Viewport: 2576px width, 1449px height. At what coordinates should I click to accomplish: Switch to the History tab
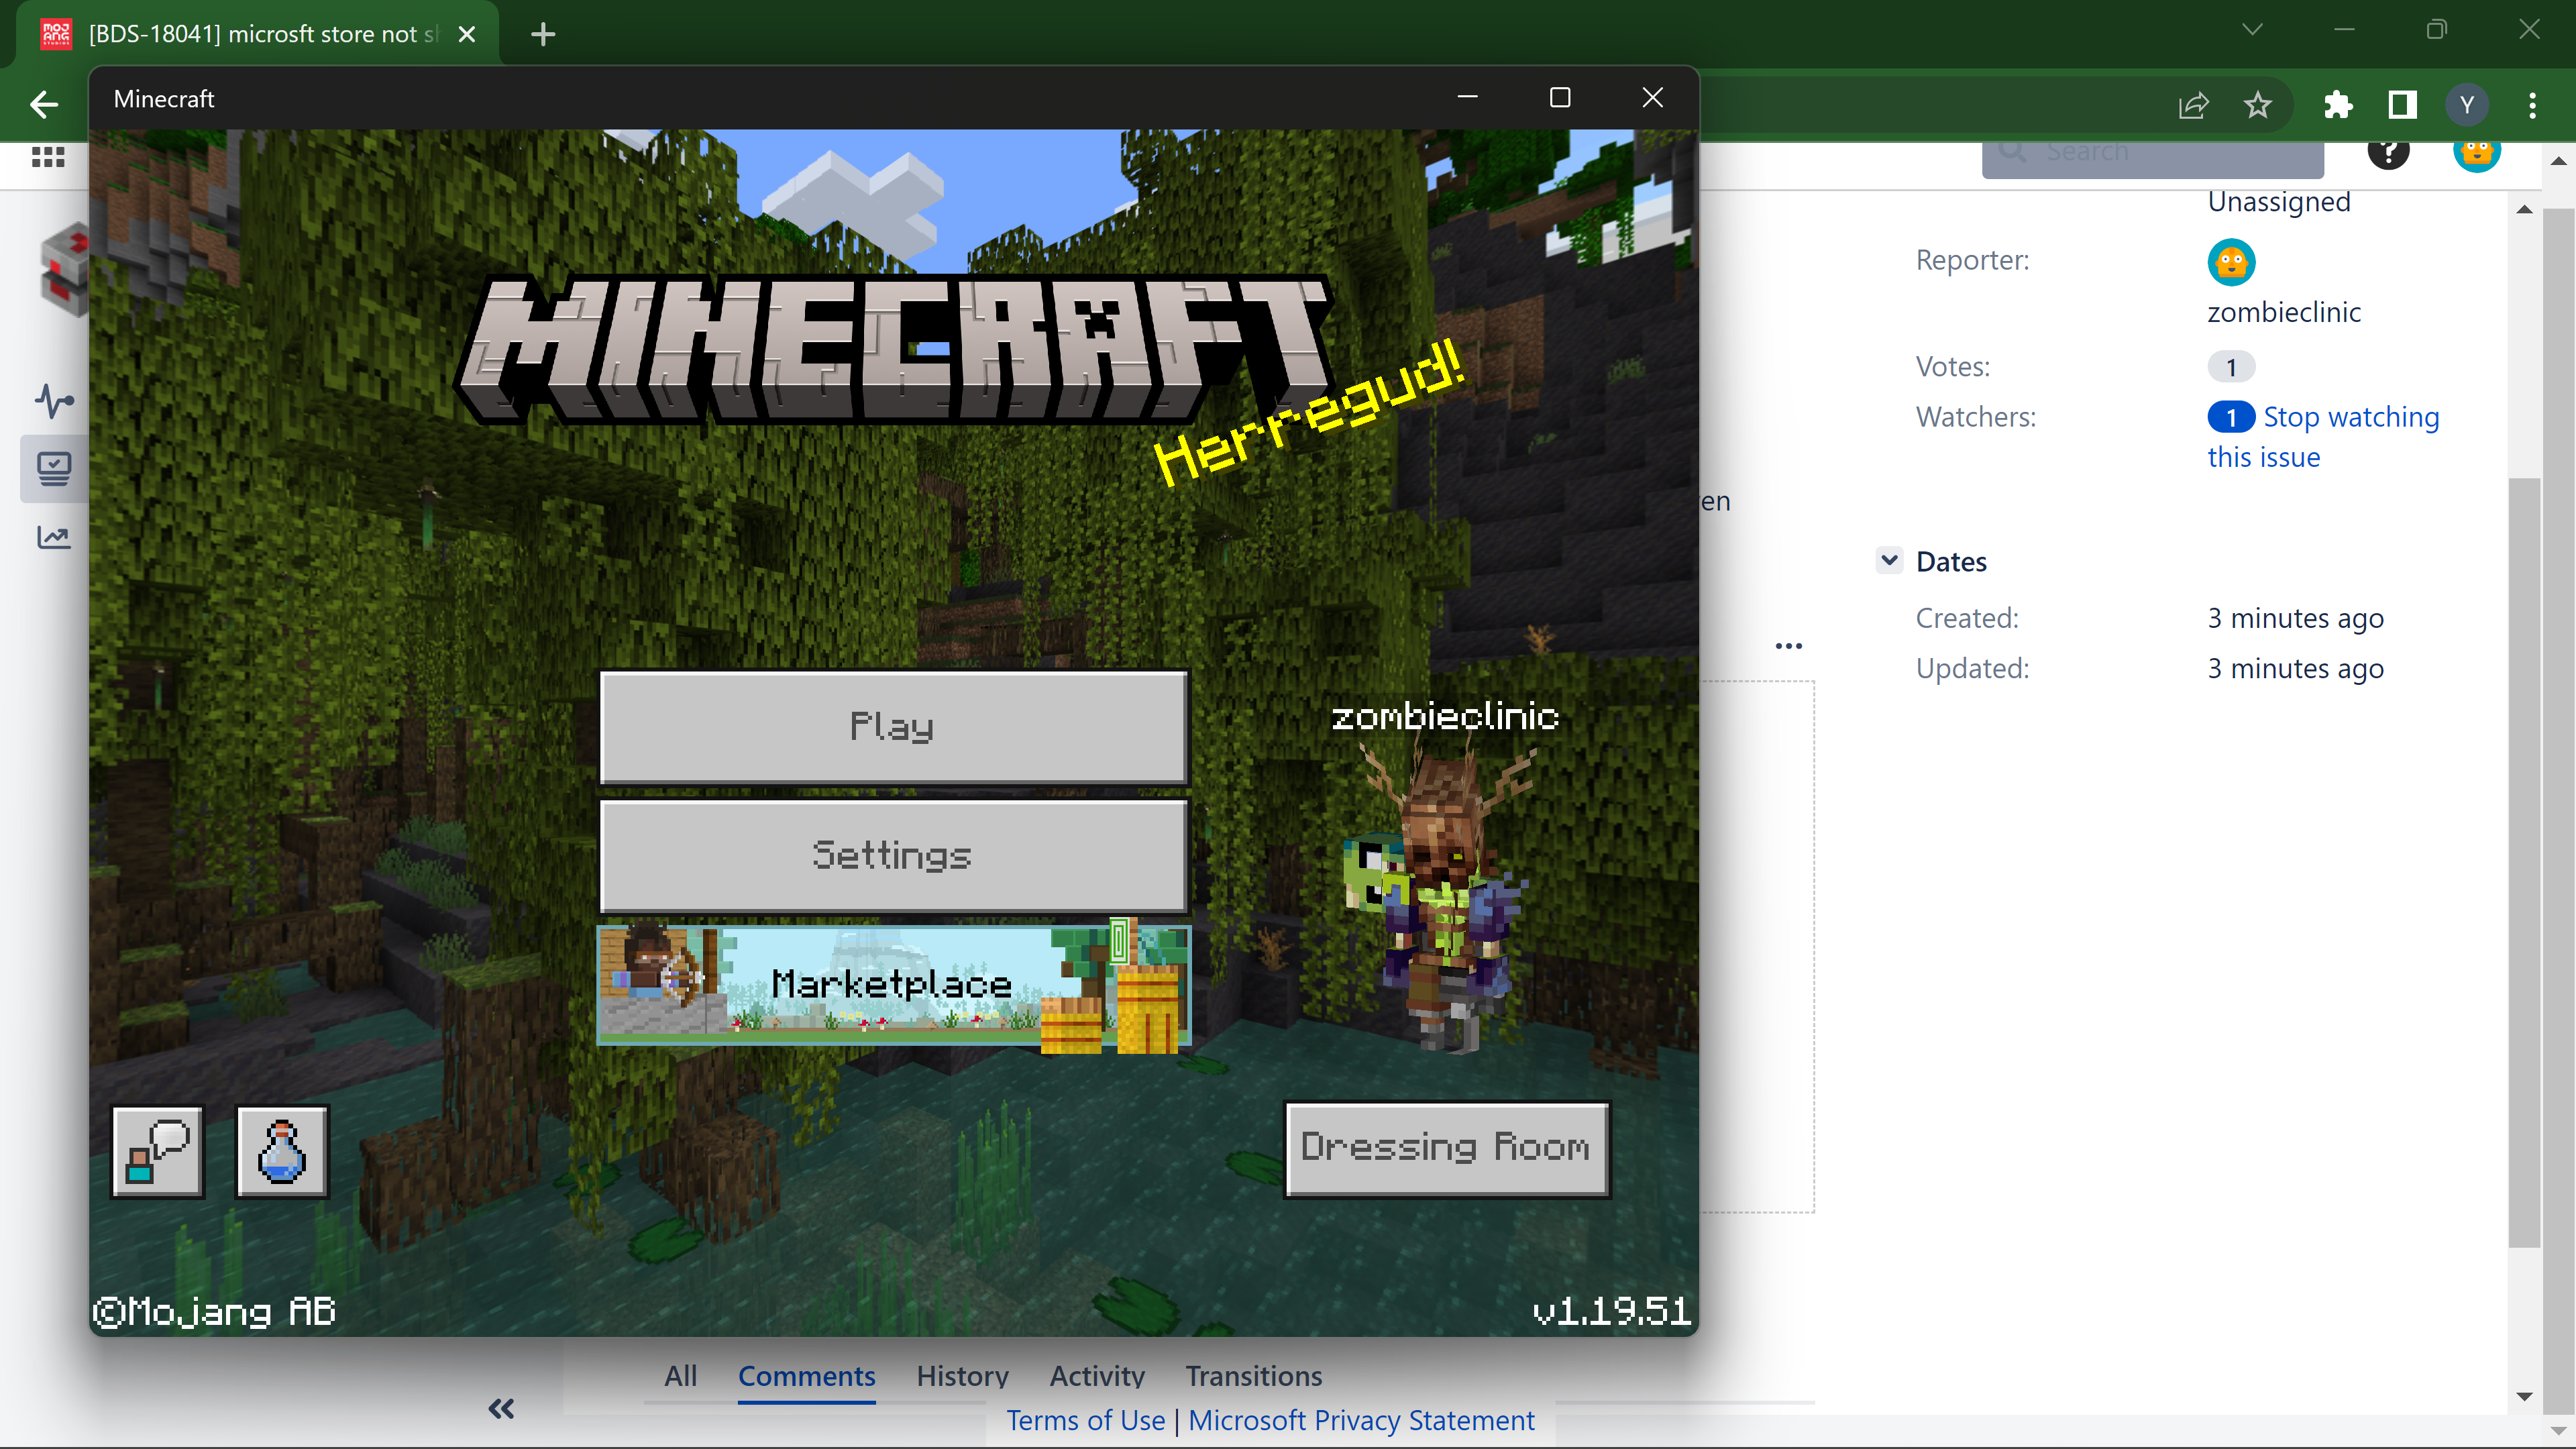click(962, 1376)
